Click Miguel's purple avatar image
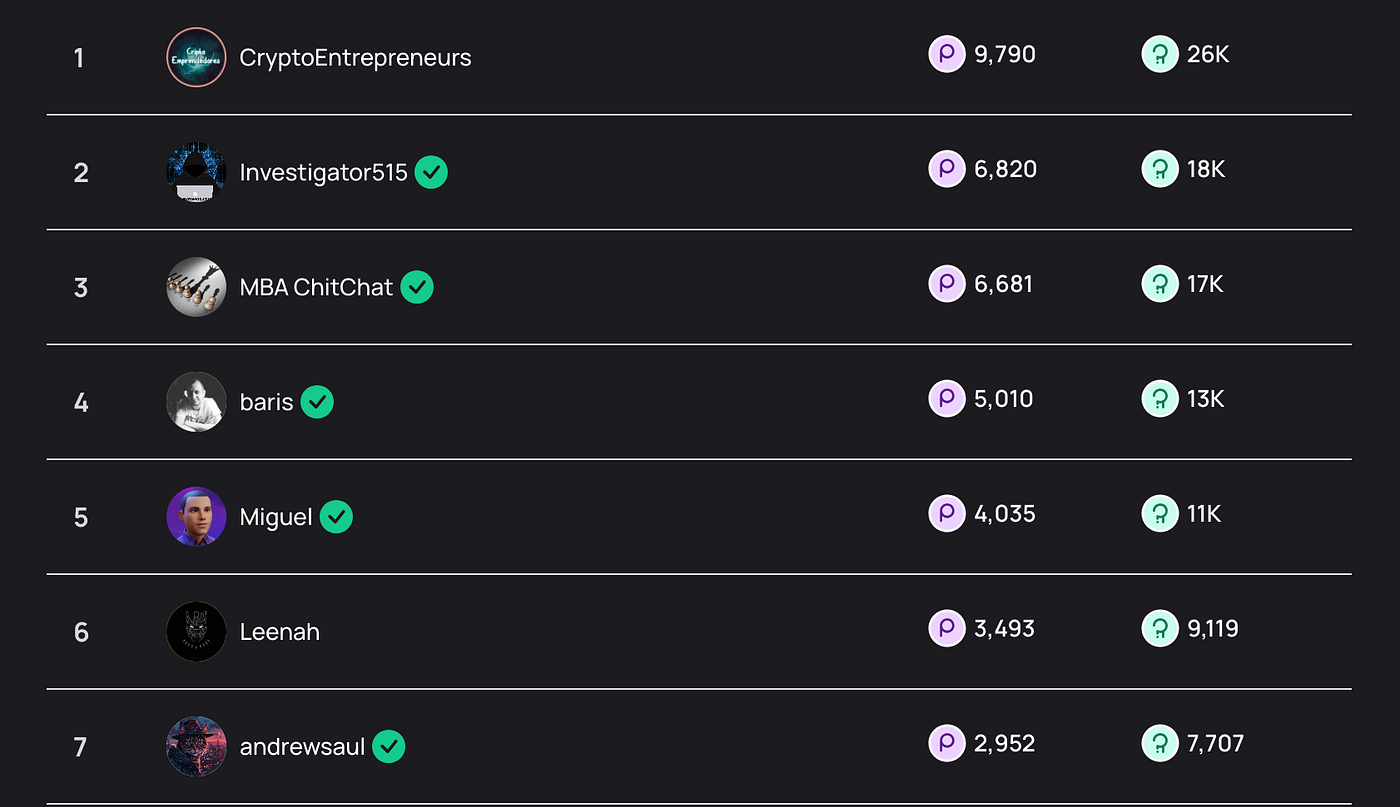The image size is (1400, 807). tap(196, 517)
